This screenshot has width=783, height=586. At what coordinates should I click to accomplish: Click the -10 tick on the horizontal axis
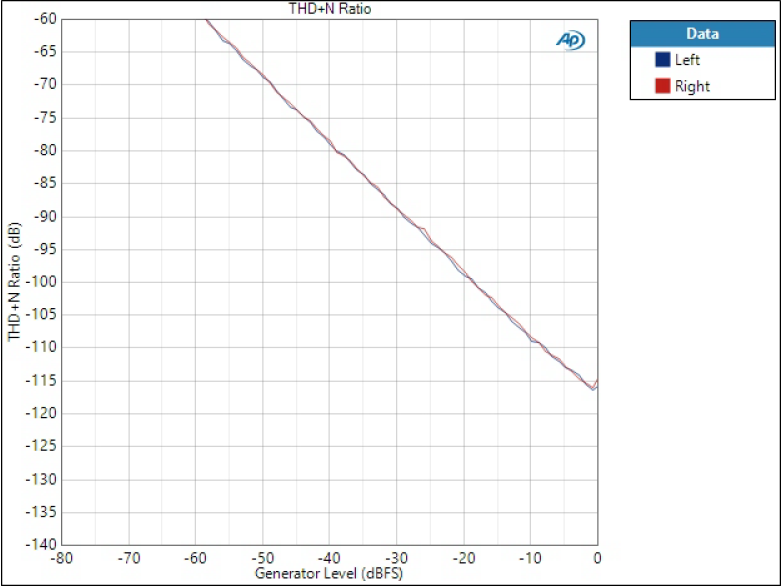click(530, 558)
